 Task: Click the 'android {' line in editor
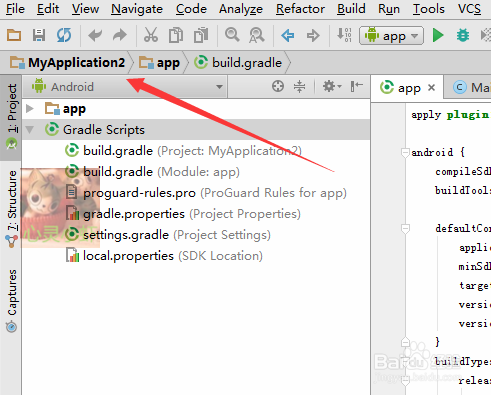pyautogui.click(x=438, y=152)
